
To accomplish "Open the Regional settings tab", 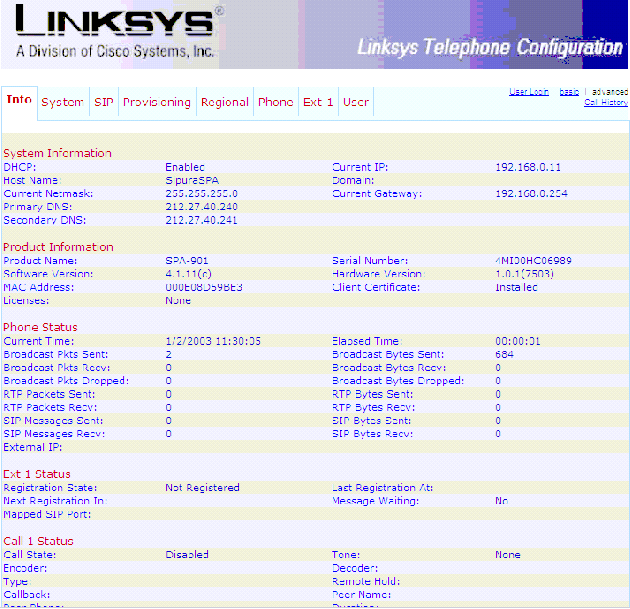I will point(225,102).
